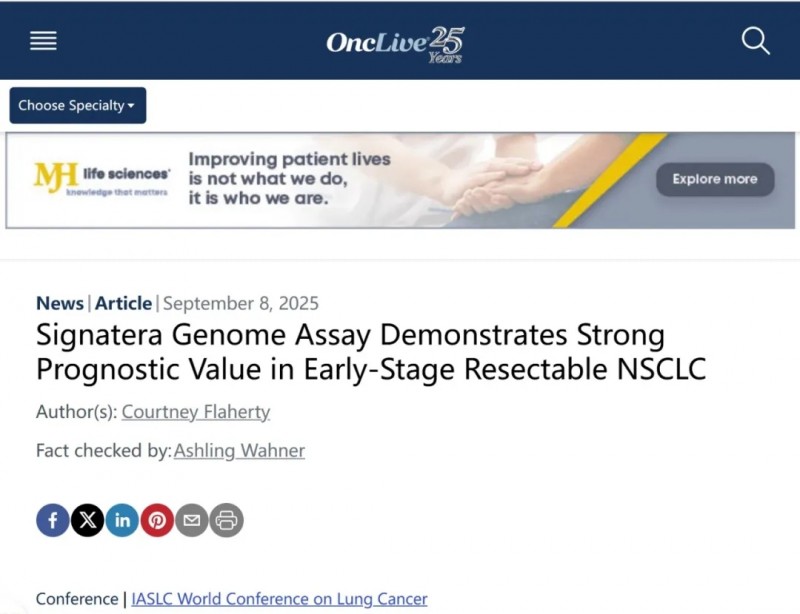Click the Signatera Genome Assay headline
The width and height of the screenshot is (800, 614).
pos(371,352)
